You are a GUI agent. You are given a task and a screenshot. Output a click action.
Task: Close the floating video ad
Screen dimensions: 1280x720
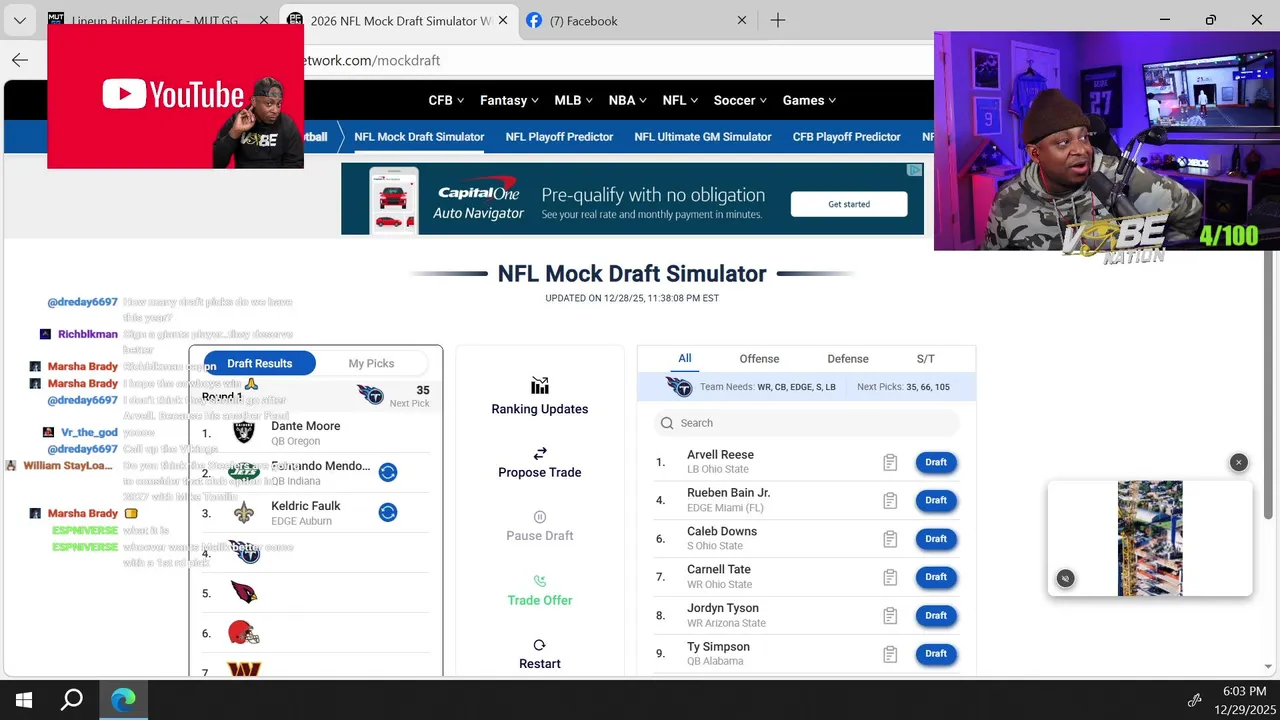(x=1239, y=462)
